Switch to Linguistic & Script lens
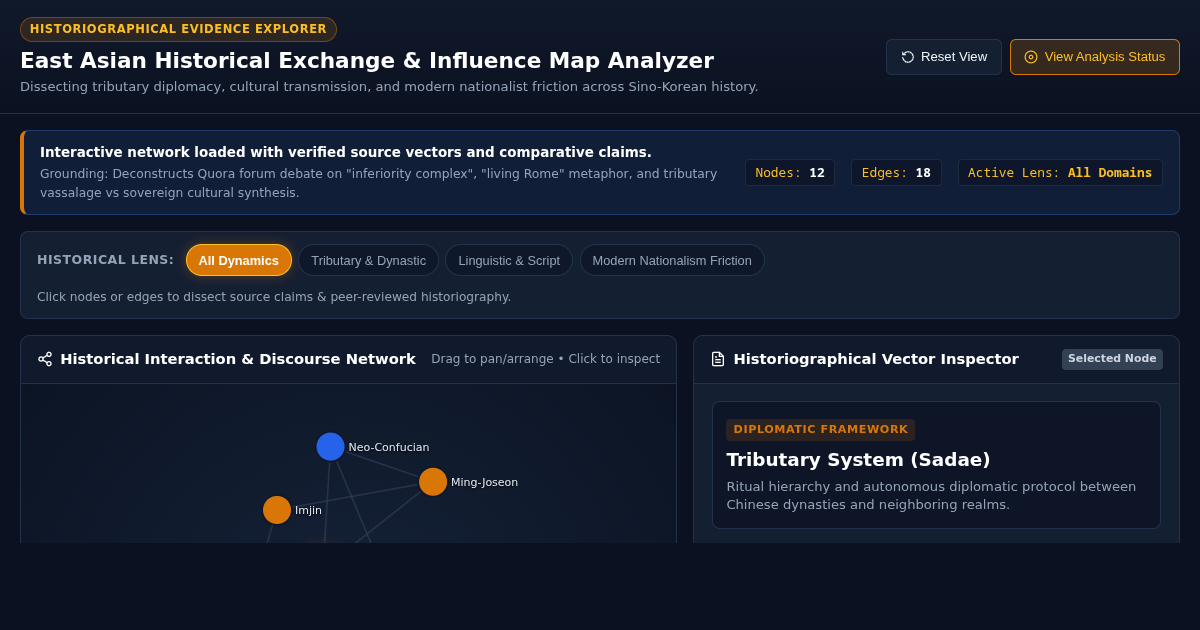 pyautogui.click(x=509, y=260)
